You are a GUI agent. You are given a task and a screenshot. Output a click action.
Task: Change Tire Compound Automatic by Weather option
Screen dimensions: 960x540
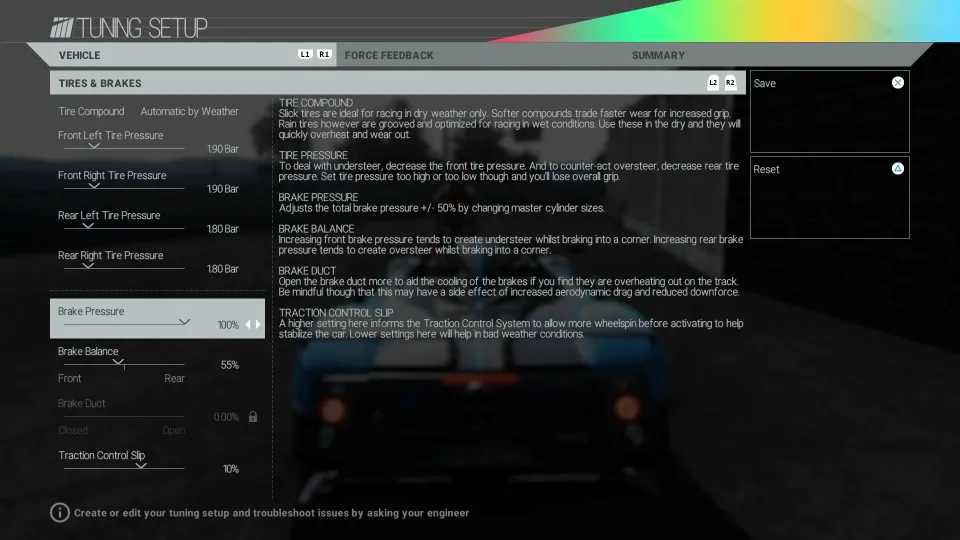pos(189,112)
